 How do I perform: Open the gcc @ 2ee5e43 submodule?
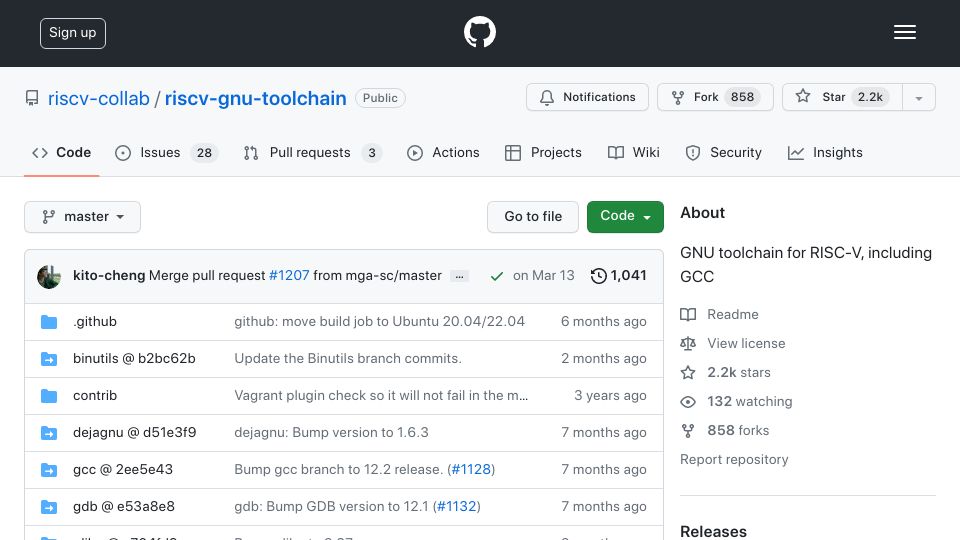123,470
